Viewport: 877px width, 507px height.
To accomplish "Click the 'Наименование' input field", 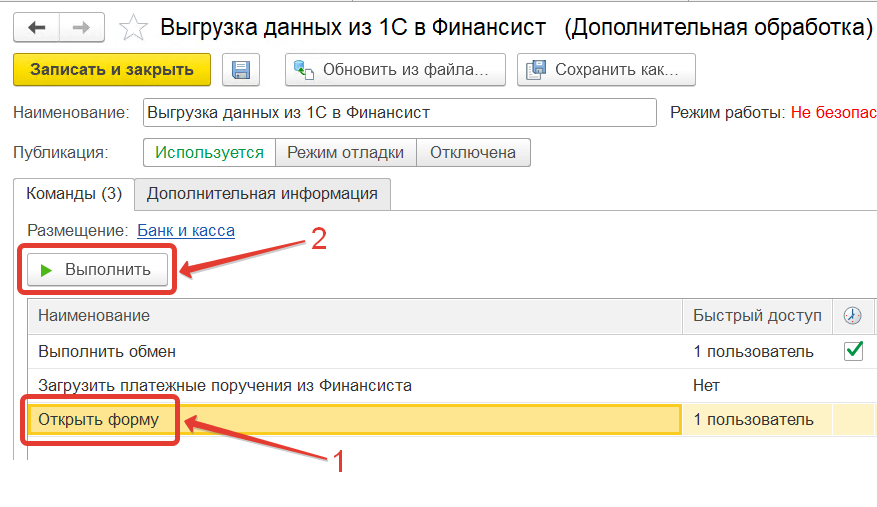I will point(399,112).
